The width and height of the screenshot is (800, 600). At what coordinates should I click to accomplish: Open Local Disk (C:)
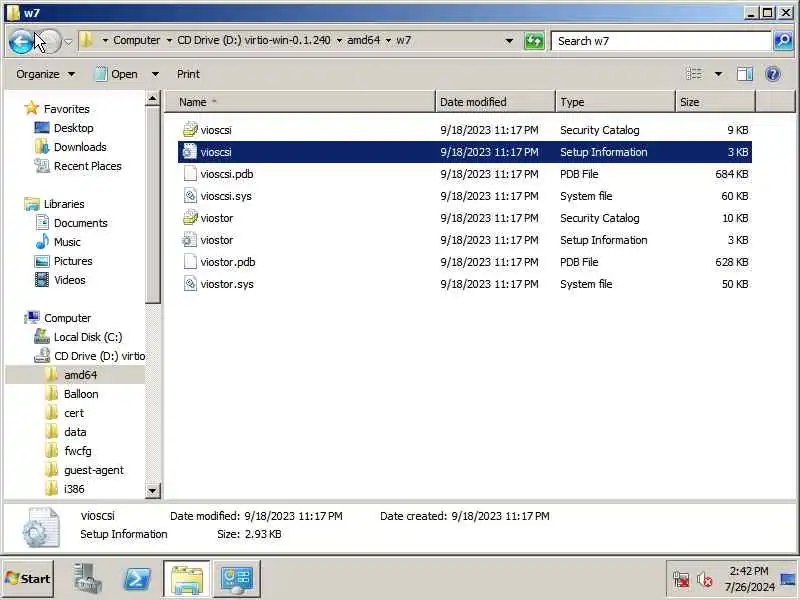tap(88, 337)
